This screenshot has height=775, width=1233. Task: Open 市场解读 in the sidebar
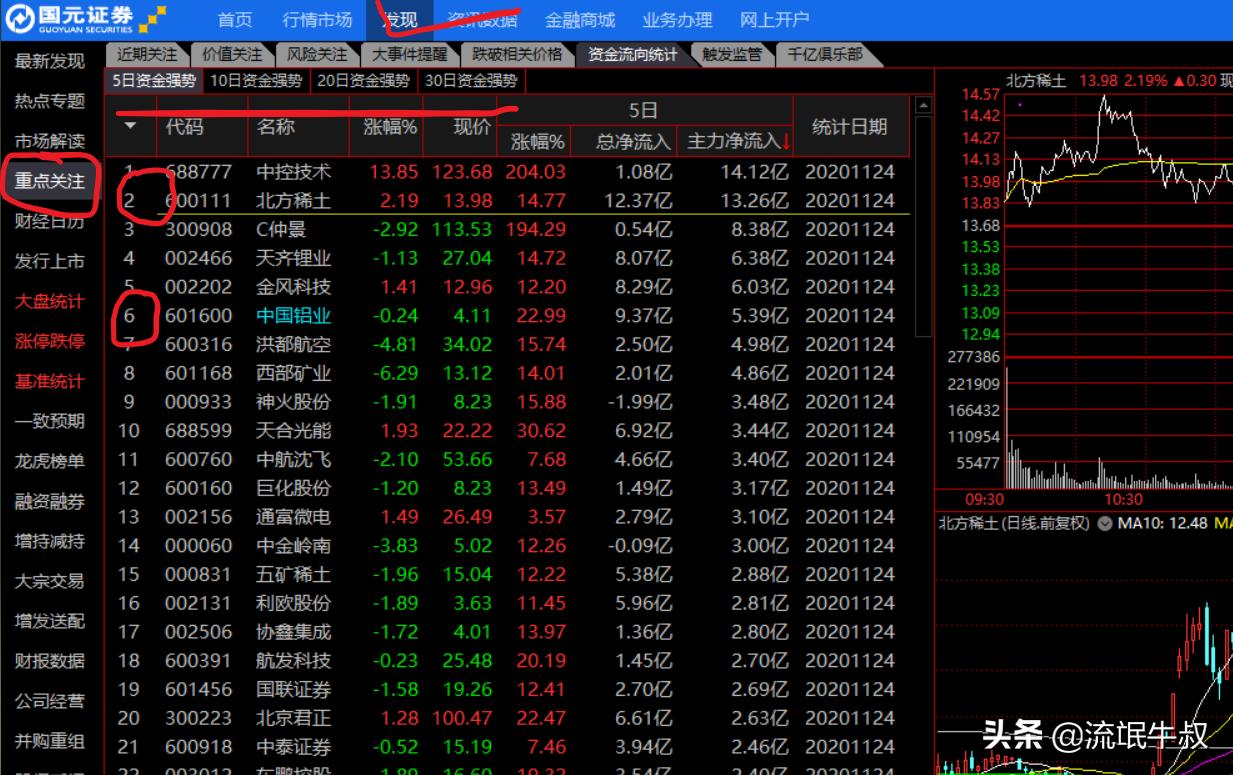click(x=50, y=141)
